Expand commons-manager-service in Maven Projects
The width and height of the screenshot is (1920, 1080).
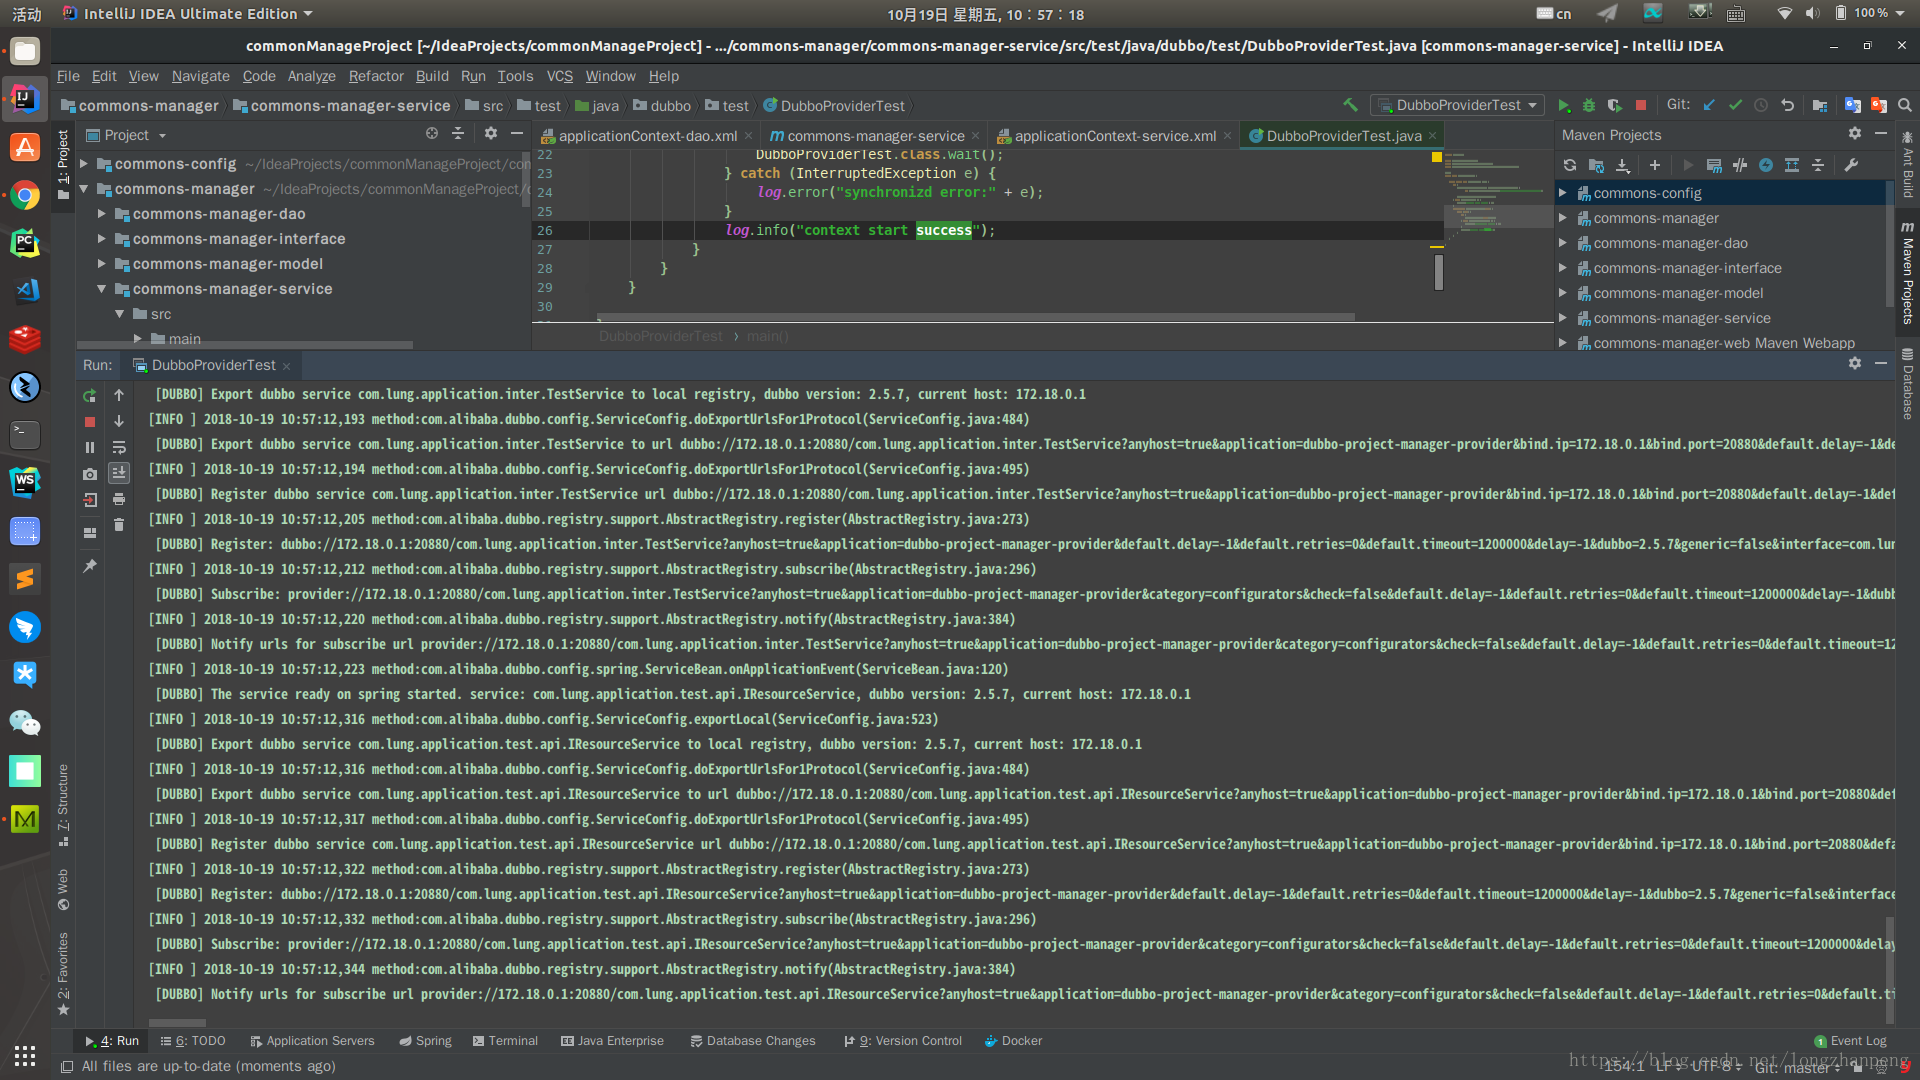point(1563,318)
